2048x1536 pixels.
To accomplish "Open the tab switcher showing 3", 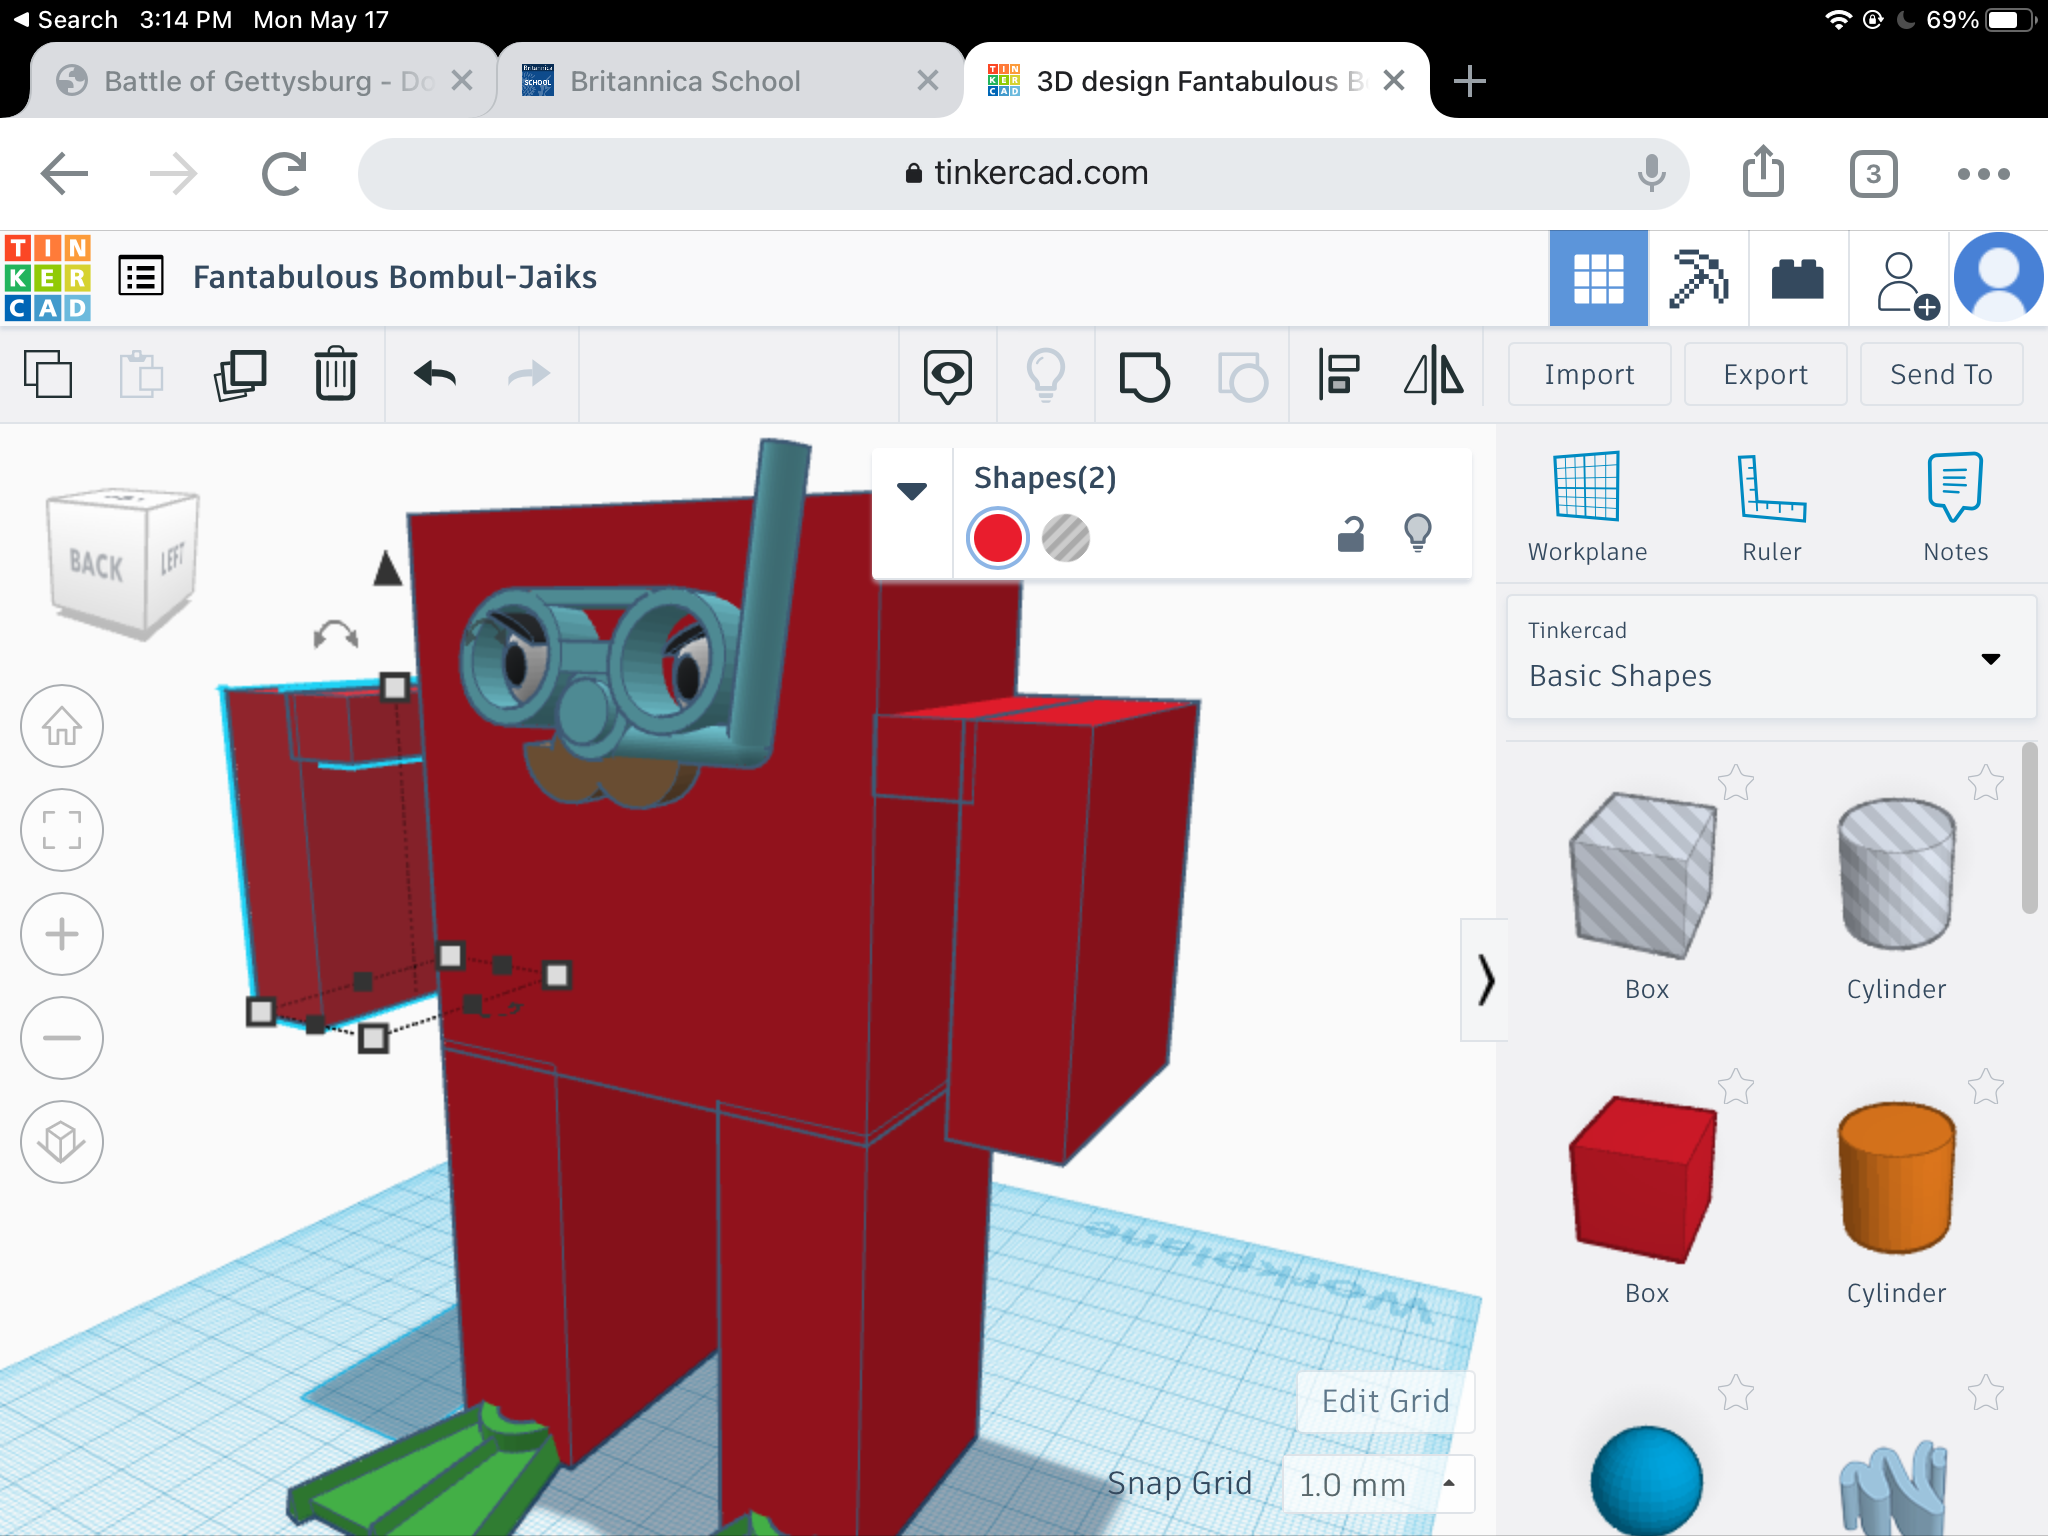I will click(x=1873, y=174).
